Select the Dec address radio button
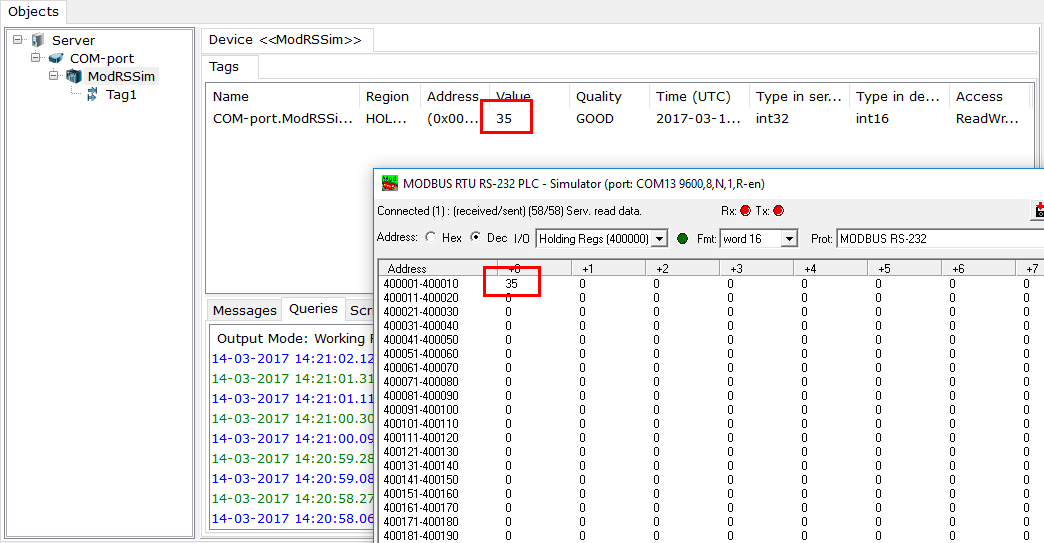The width and height of the screenshot is (1044, 543). [475, 238]
